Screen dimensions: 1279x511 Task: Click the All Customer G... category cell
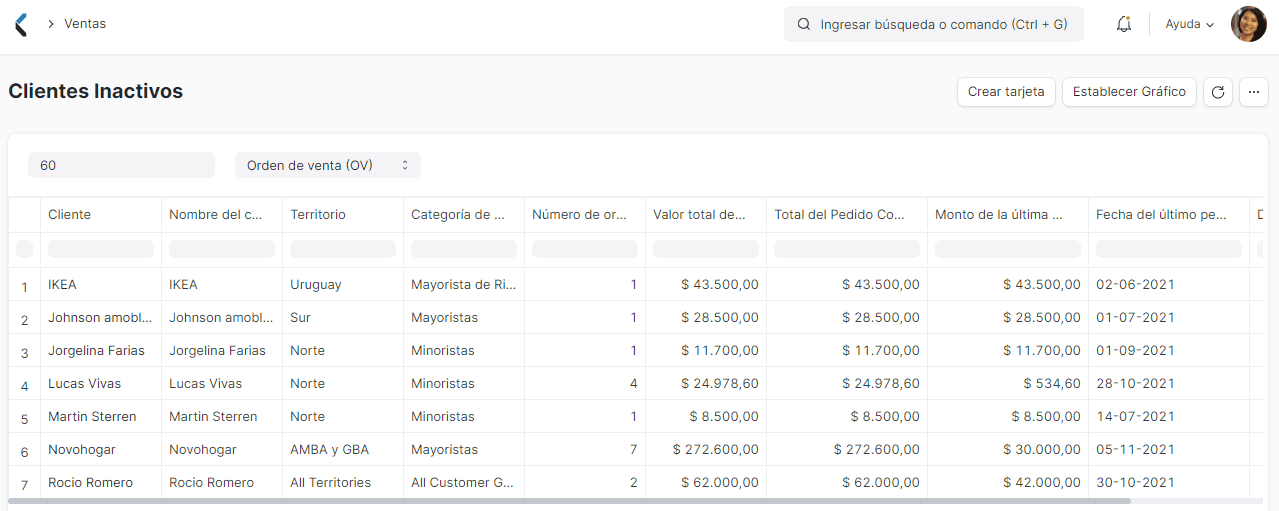pyautogui.click(x=463, y=482)
